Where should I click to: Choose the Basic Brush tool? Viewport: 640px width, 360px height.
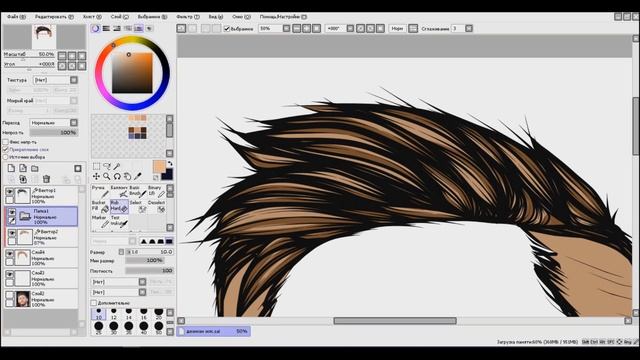pos(138,191)
